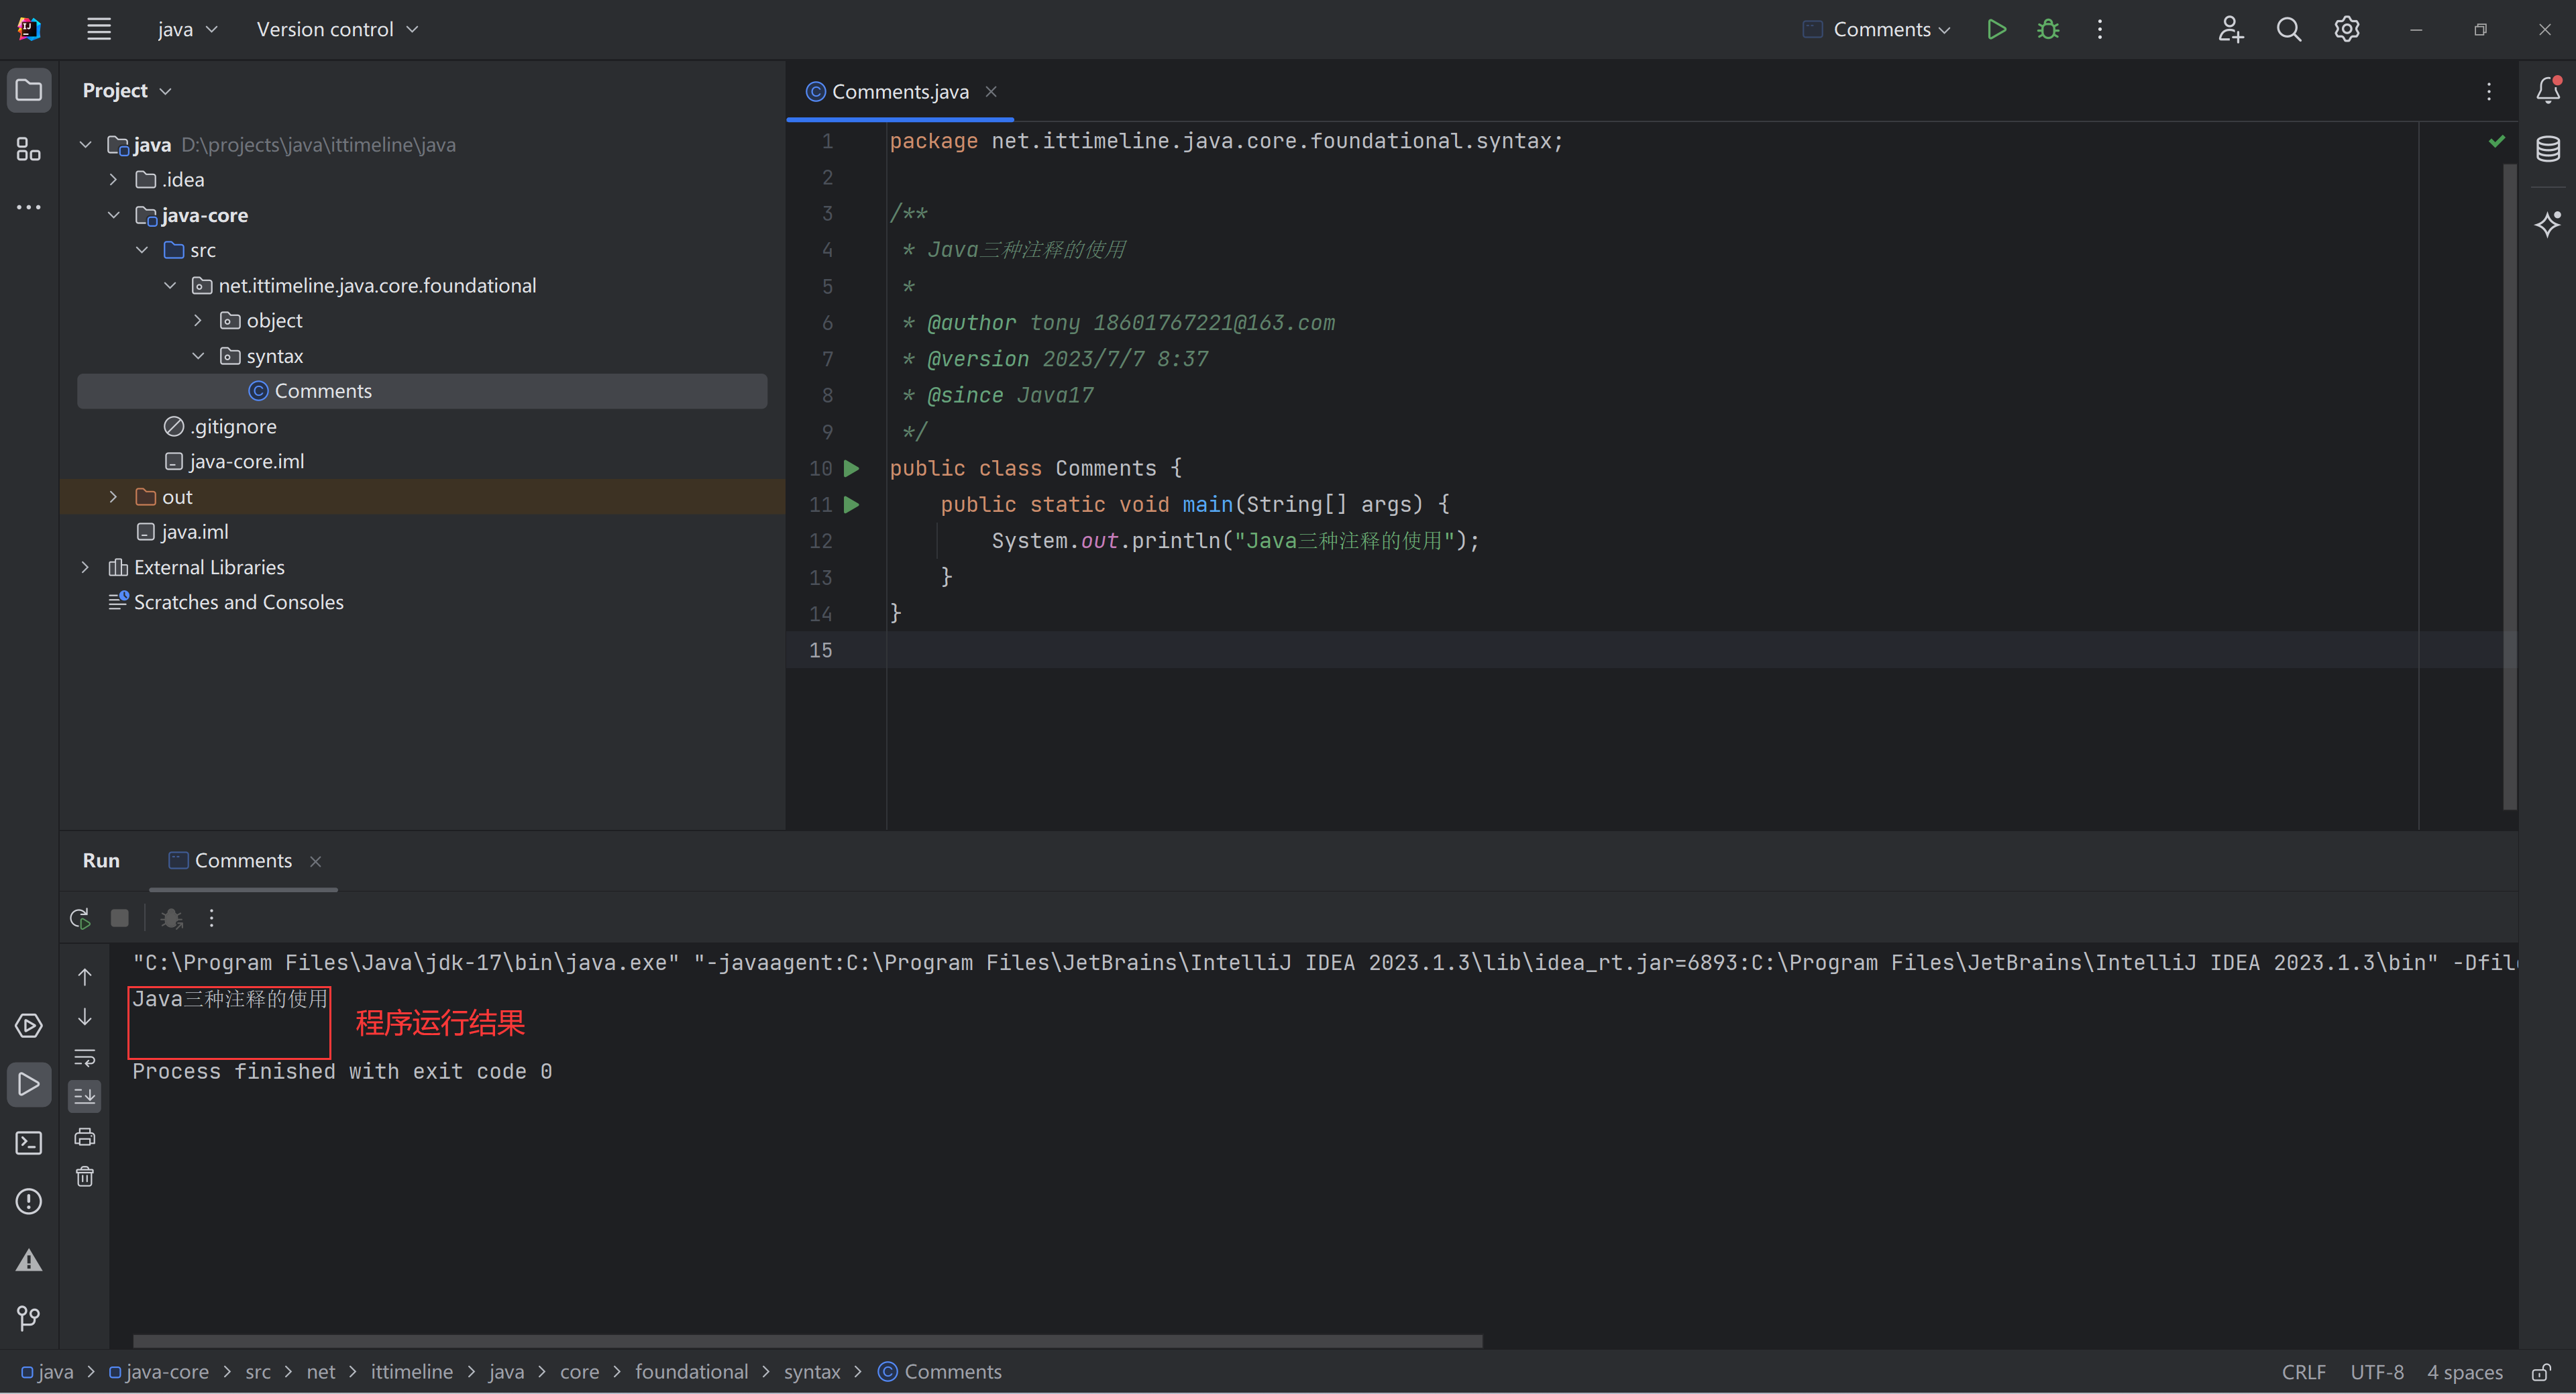Select the Run panel title
2576x1394 pixels.
point(101,861)
